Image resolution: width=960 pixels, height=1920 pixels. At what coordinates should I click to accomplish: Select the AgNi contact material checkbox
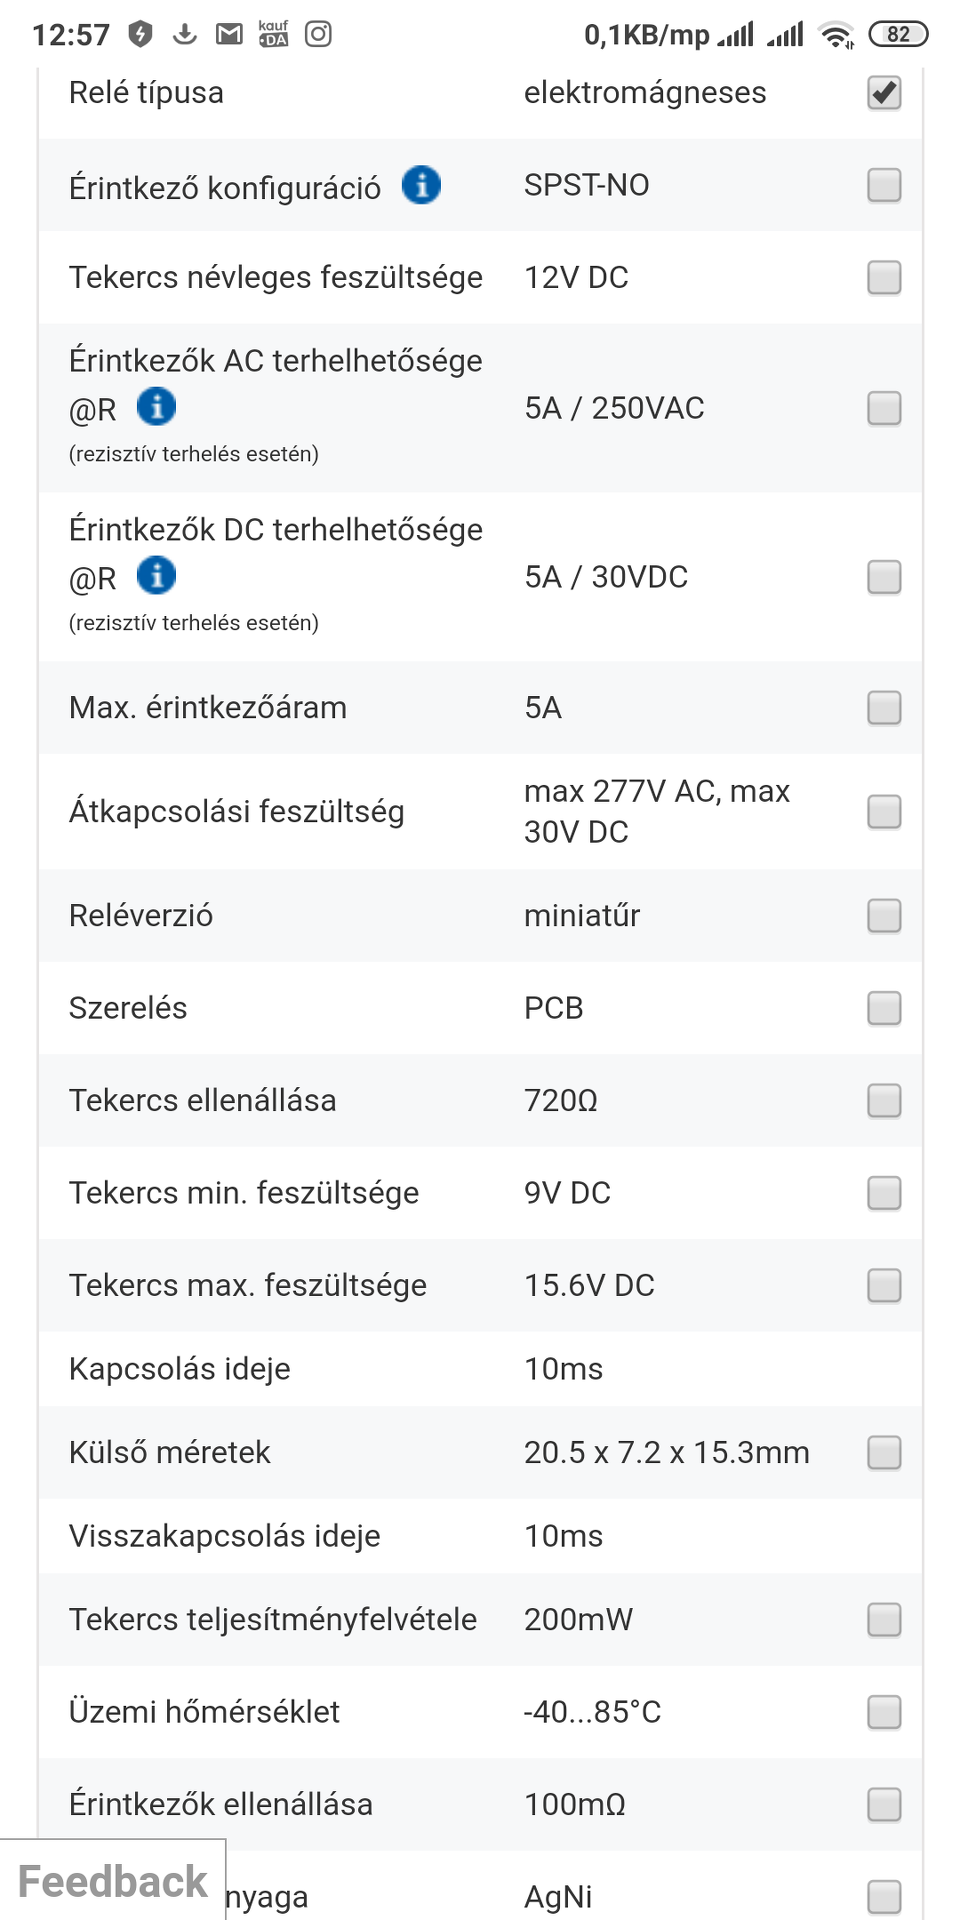tap(884, 1896)
